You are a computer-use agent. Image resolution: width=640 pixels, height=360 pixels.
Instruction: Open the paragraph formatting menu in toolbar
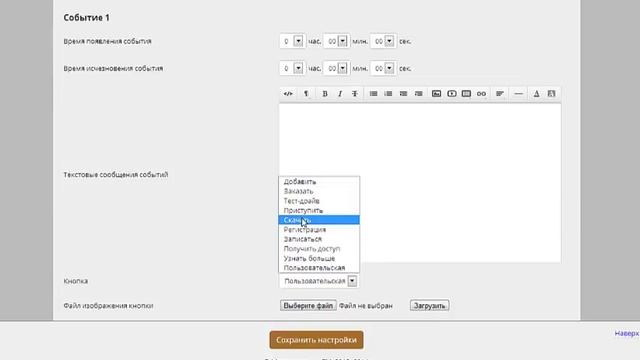pyautogui.click(x=306, y=94)
